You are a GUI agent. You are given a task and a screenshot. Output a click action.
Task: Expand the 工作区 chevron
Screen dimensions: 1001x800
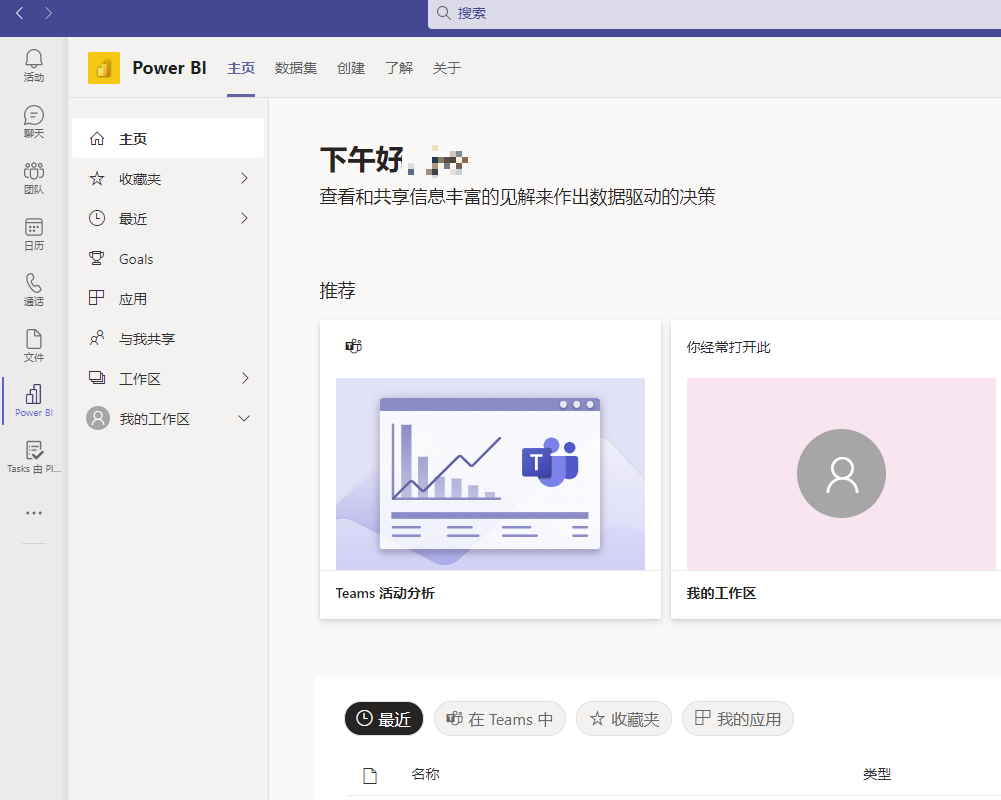(245, 379)
